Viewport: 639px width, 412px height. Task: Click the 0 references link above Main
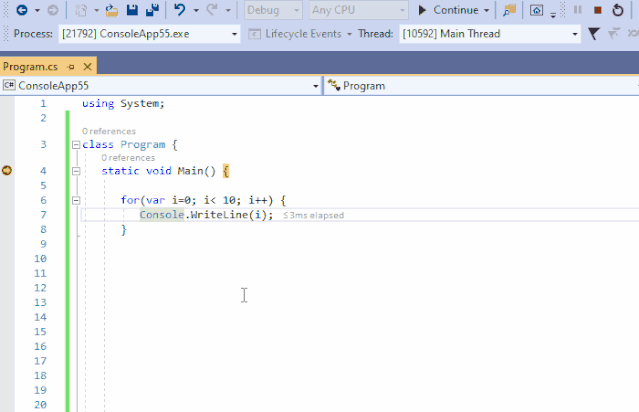click(128, 158)
